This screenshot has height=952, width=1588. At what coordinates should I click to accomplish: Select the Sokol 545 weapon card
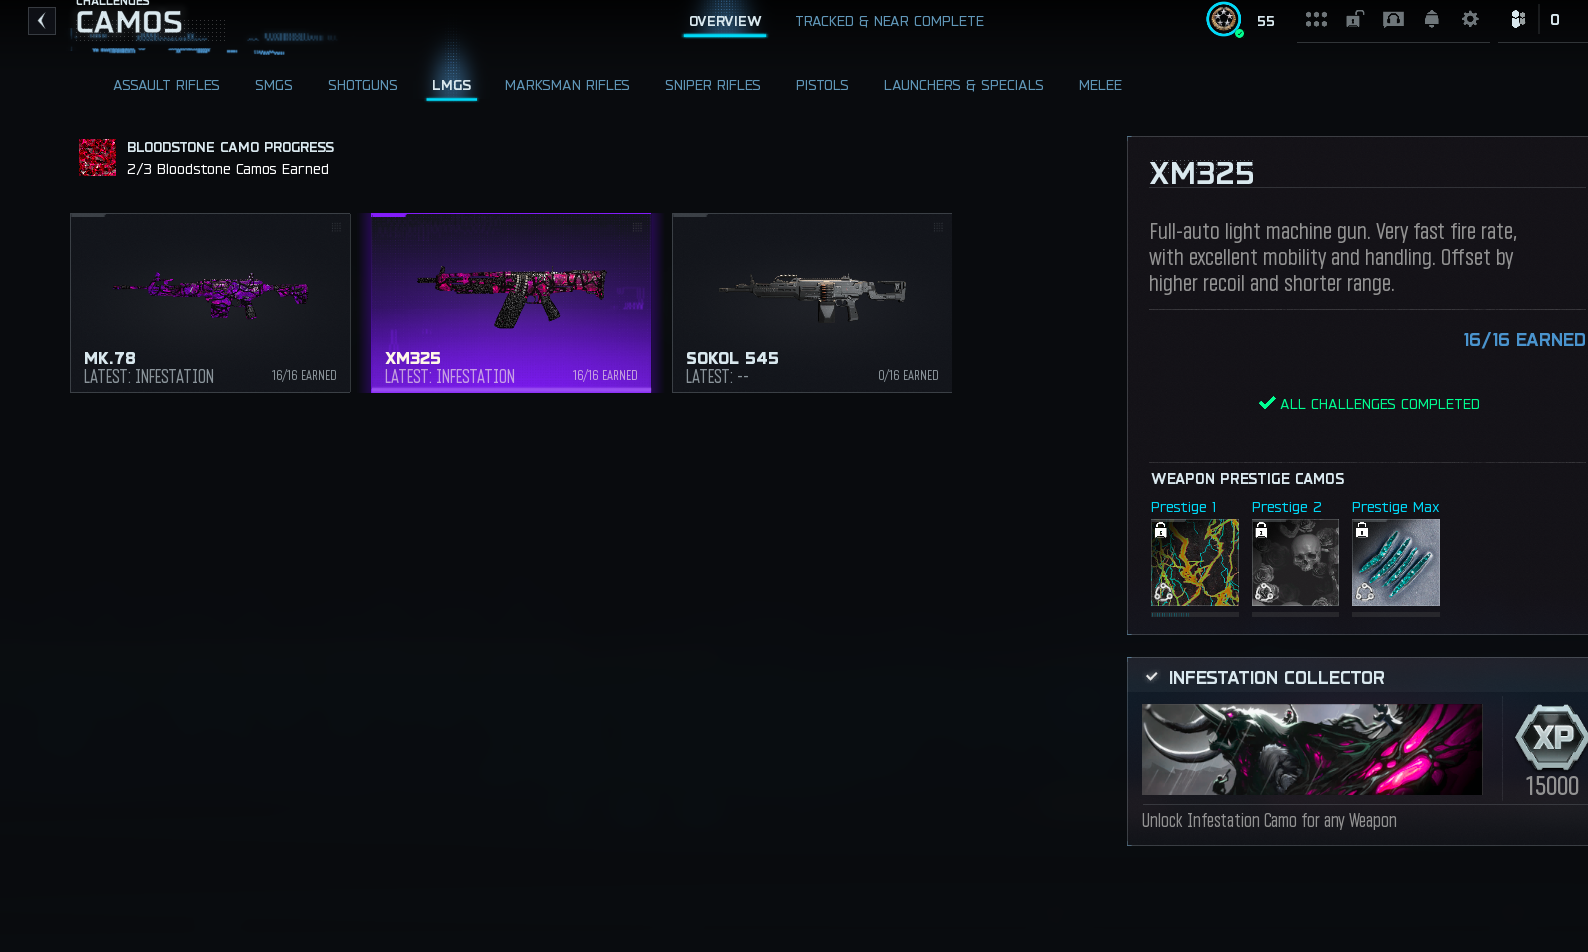pyautogui.click(x=812, y=303)
